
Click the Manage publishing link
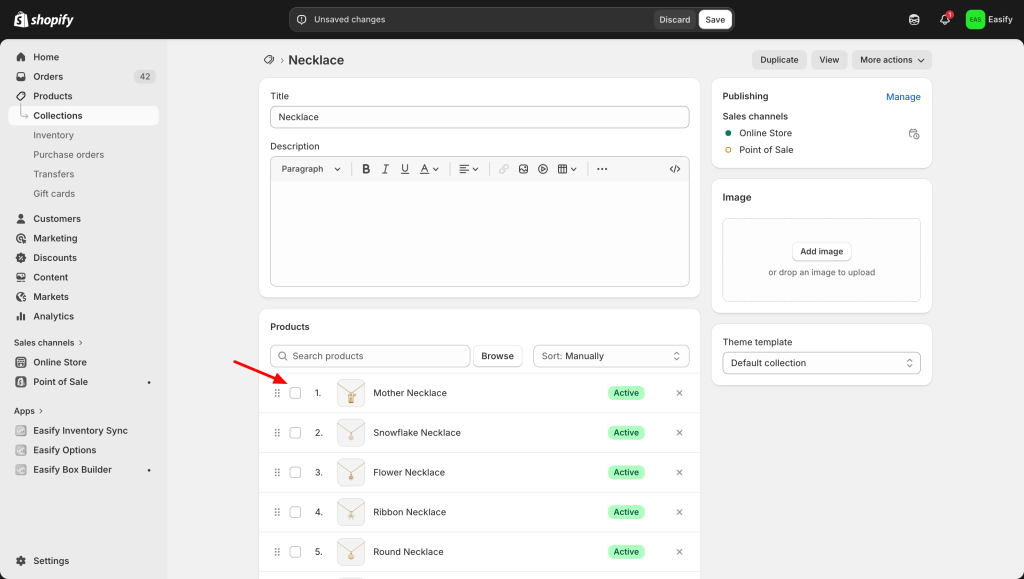coord(903,97)
